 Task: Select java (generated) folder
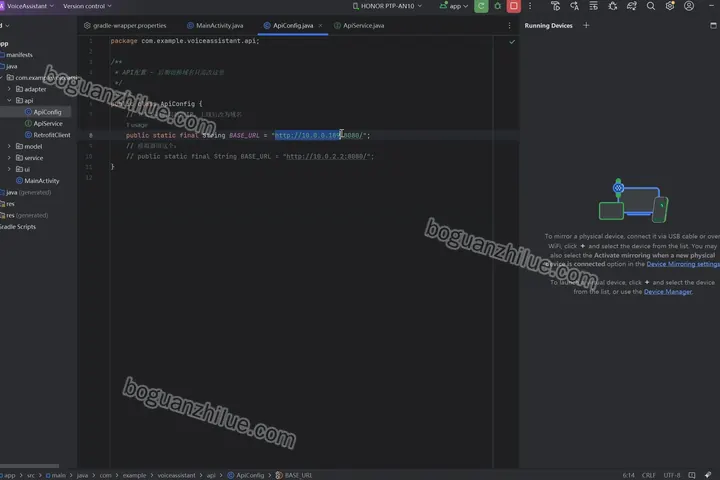[x=26, y=192]
